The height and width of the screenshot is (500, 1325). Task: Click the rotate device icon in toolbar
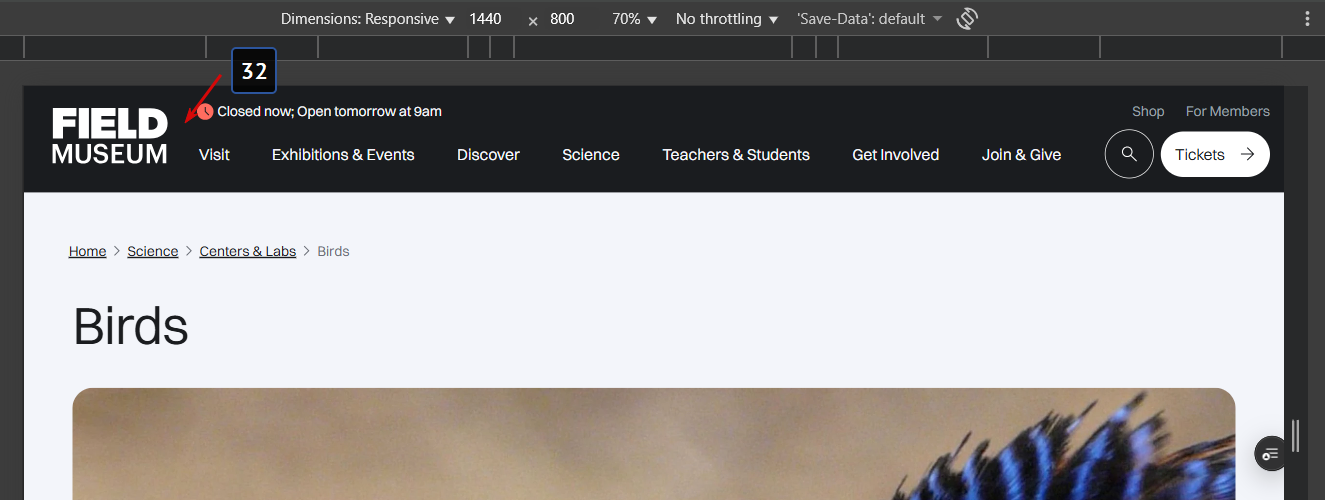966,19
